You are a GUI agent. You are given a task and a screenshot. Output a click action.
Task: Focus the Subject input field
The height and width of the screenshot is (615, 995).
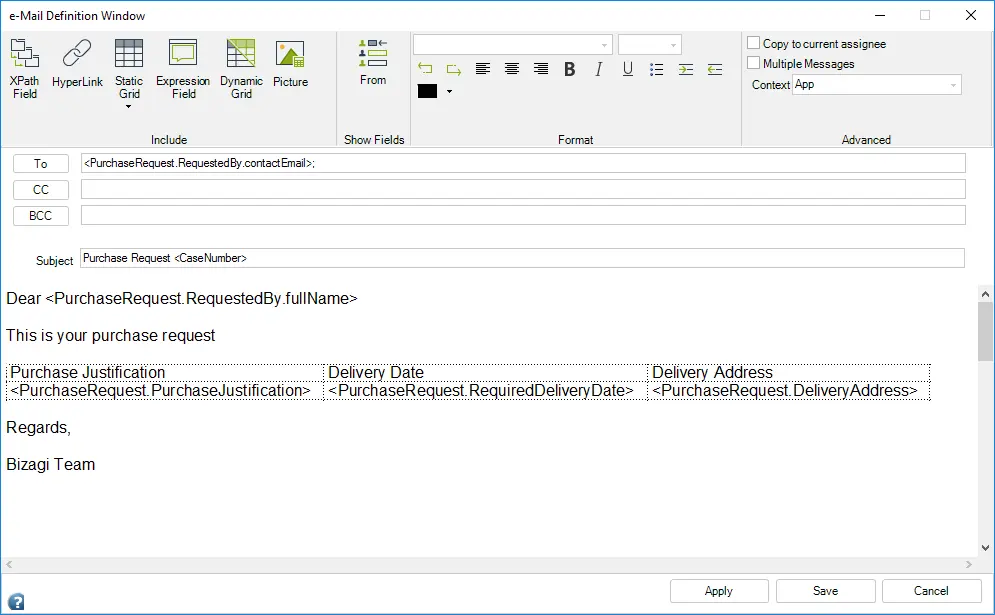click(x=522, y=258)
